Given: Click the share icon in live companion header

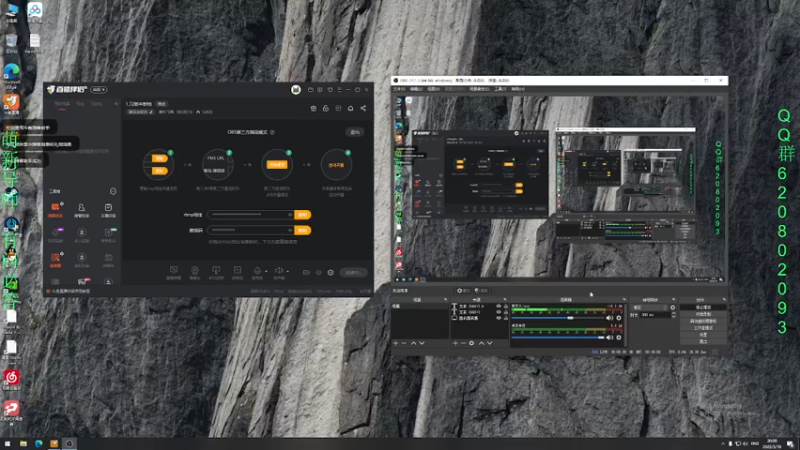Looking at the screenshot, I should [363, 108].
